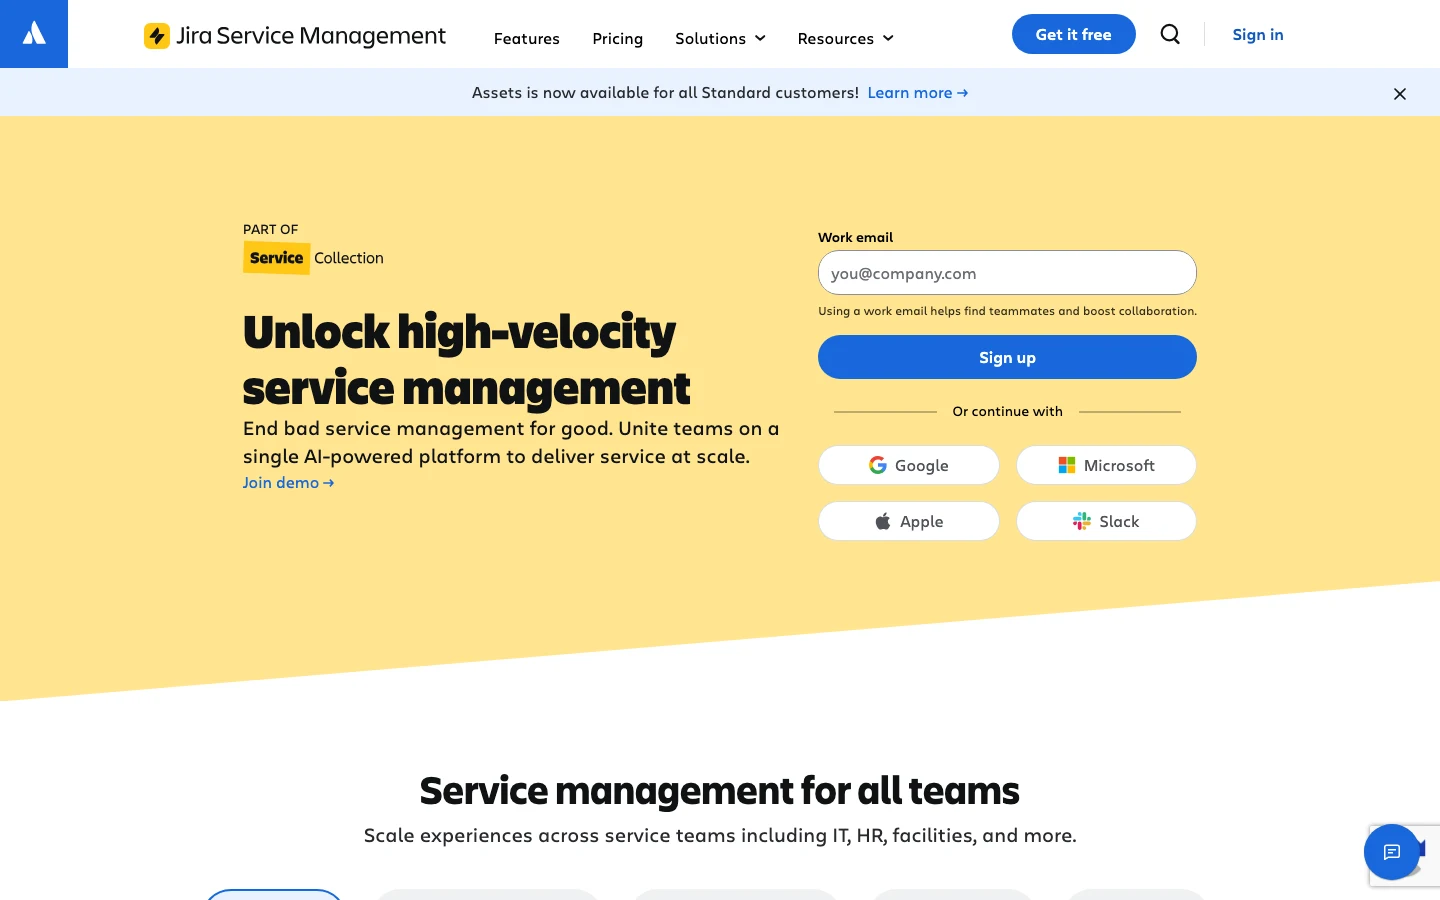Open the chat widget button
Image resolution: width=1440 pixels, height=900 pixels.
click(1392, 852)
